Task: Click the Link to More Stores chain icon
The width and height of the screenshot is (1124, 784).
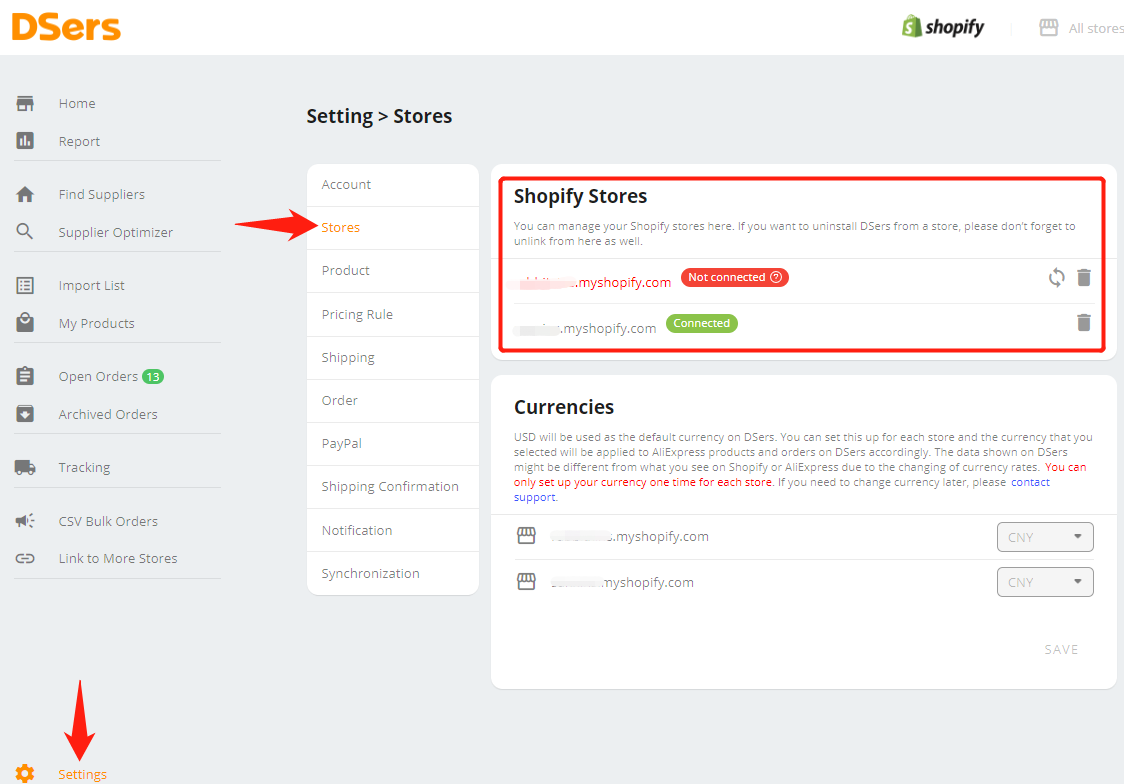Action: coord(25,558)
